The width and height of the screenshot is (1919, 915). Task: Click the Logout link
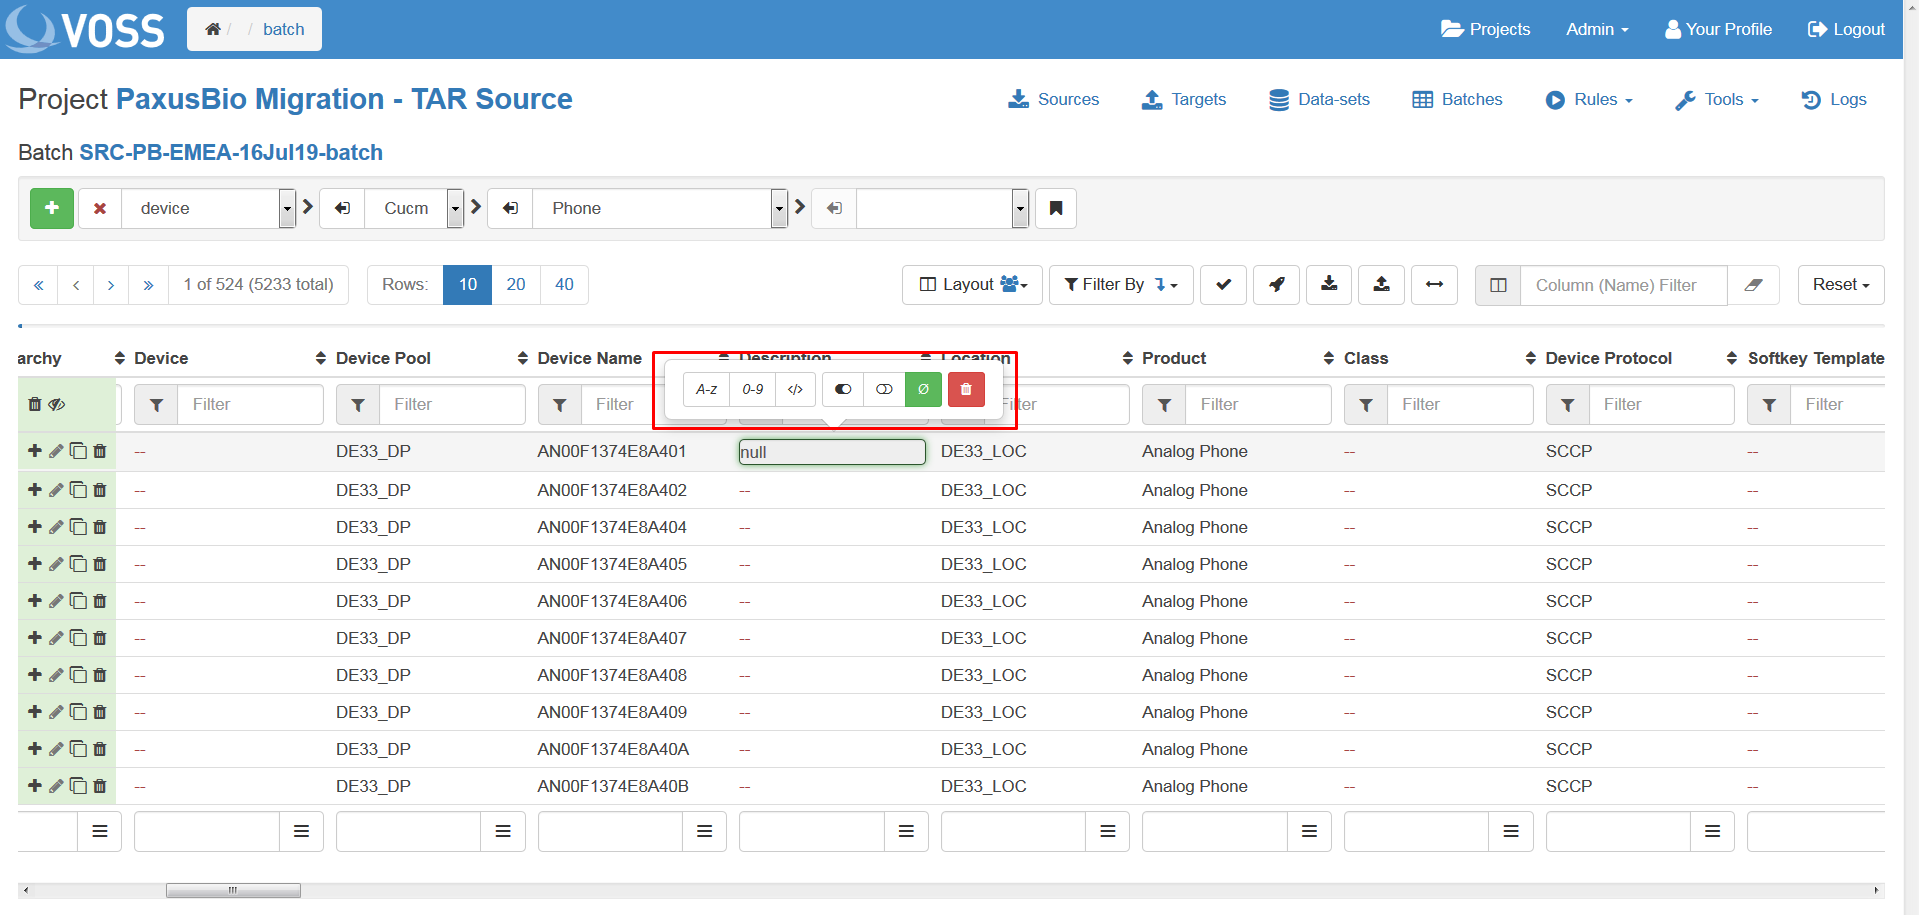(x=1846, y=29)
